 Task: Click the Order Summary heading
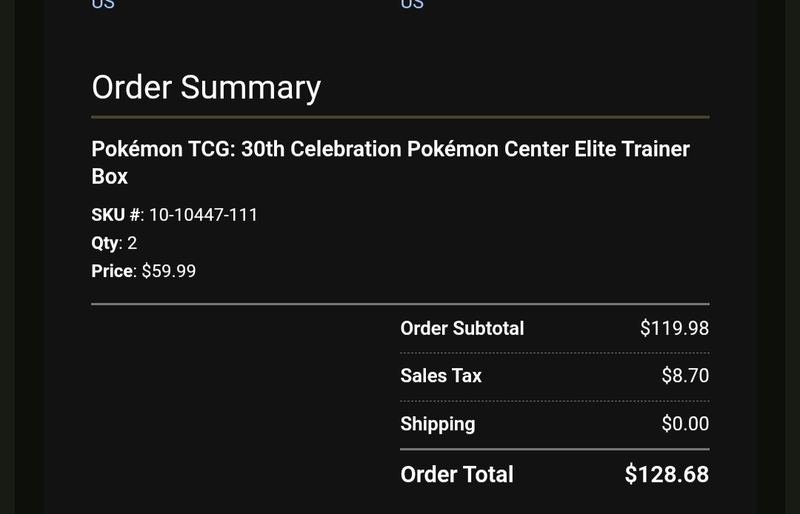(x=206, y=87)
